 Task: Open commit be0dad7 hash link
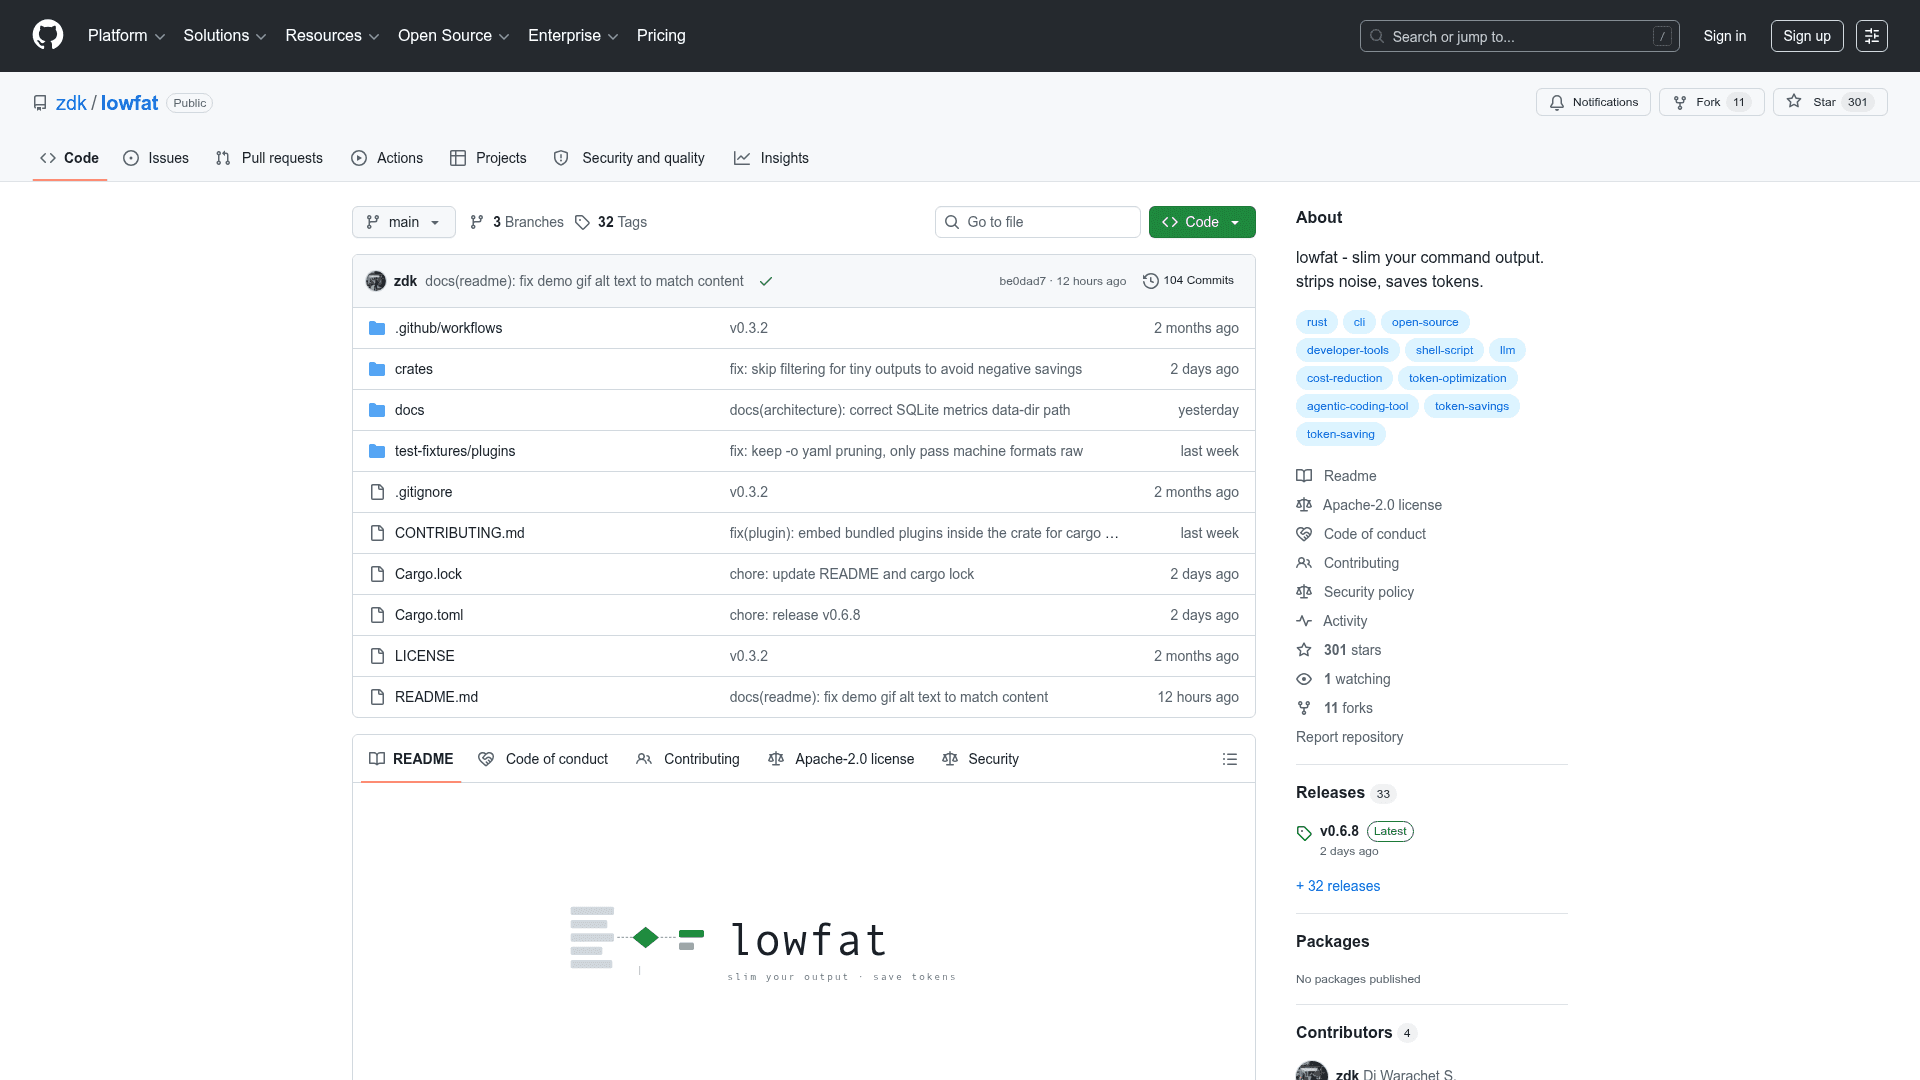[1022, 281]
